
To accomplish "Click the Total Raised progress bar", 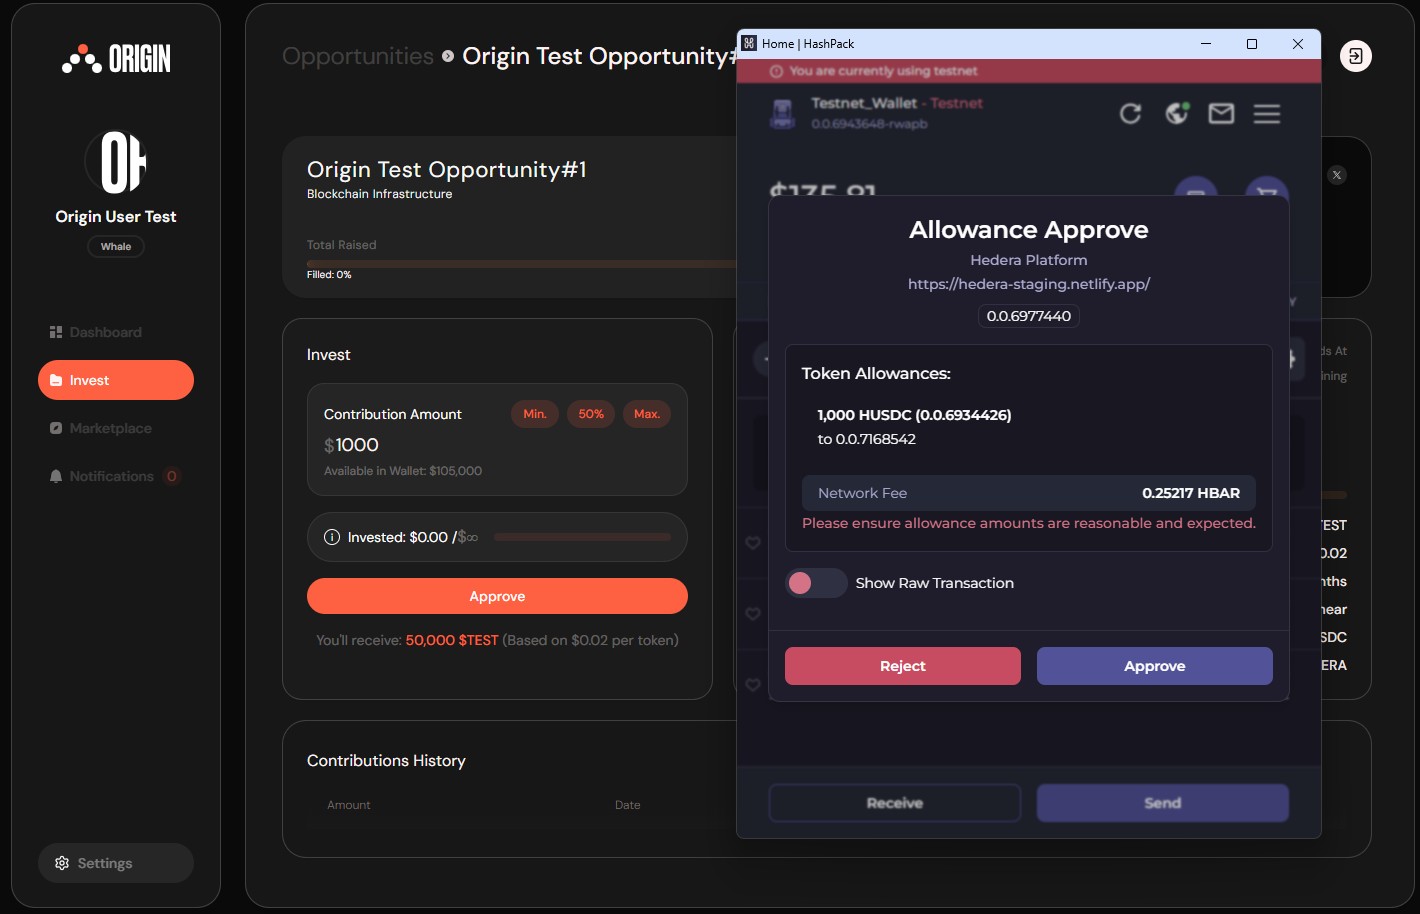I will 520,263.
